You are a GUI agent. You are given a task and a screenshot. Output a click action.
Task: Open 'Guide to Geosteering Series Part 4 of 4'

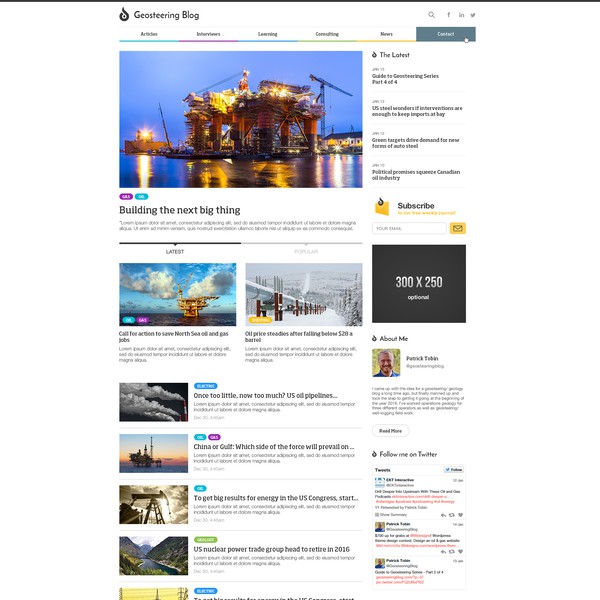tap(405, 79)
